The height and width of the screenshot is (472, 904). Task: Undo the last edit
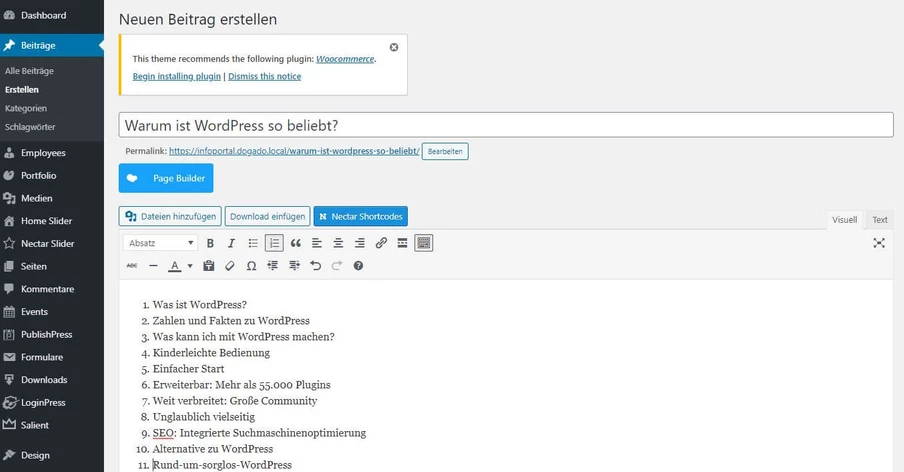pos(316,266)
